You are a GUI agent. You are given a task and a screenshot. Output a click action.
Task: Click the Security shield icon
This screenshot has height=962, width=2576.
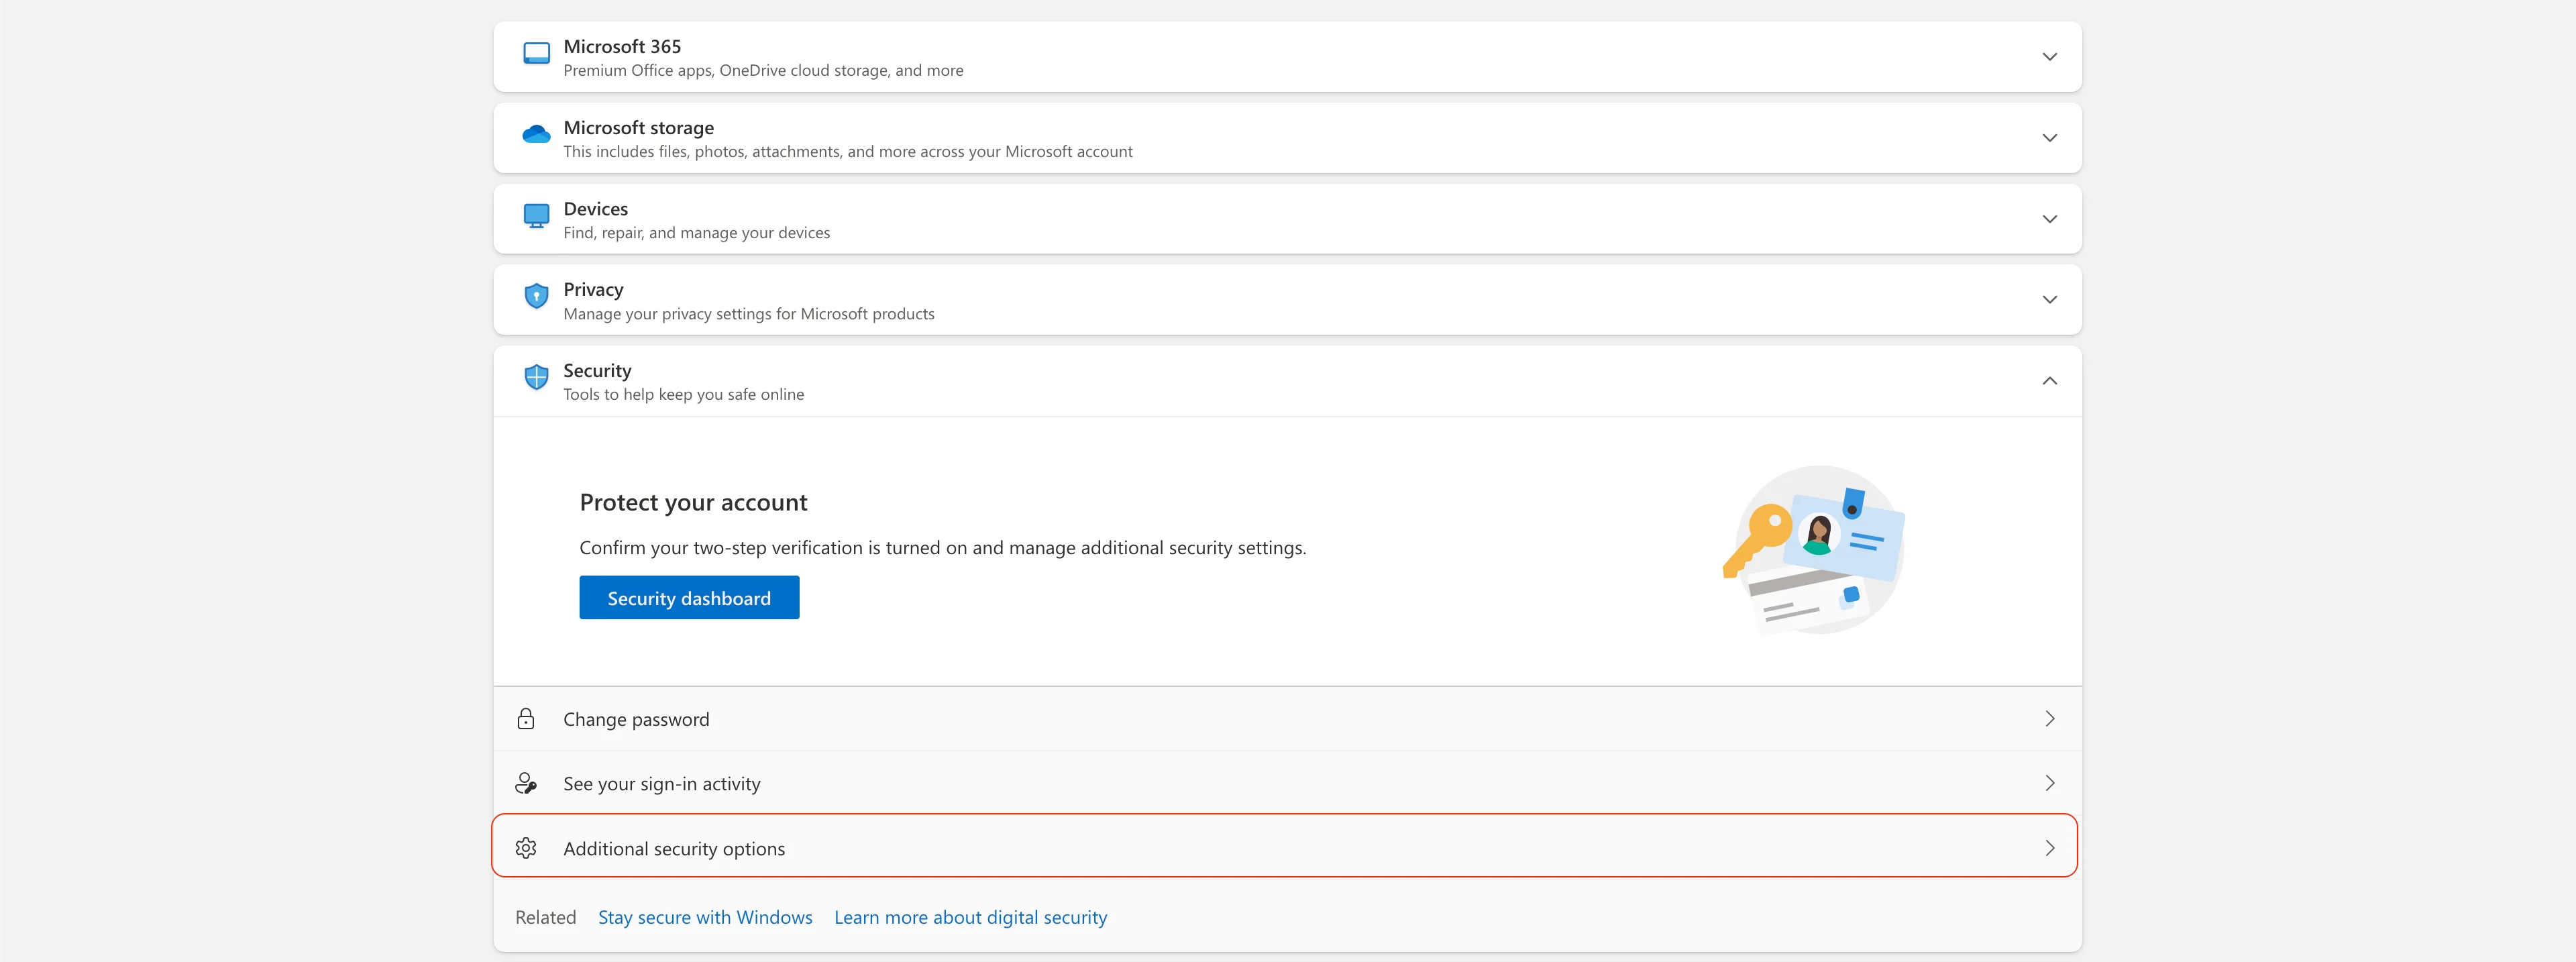[536, 377]
